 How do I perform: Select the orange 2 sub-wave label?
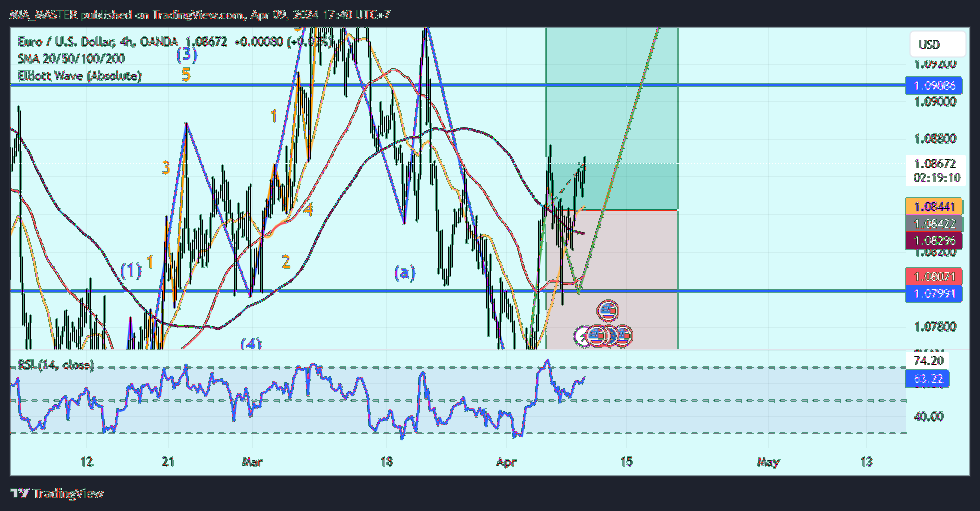tap(286, 262)
